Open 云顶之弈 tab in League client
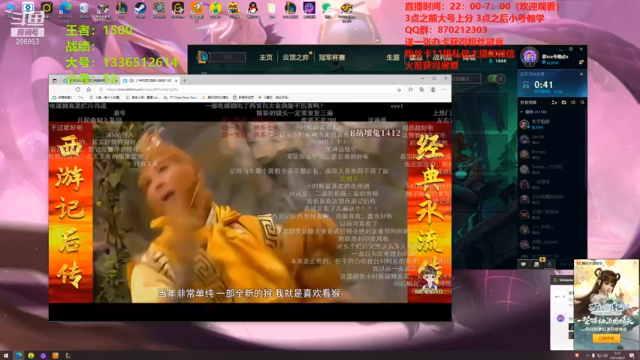Screen dimensions: 640x360 pos(296,58)
